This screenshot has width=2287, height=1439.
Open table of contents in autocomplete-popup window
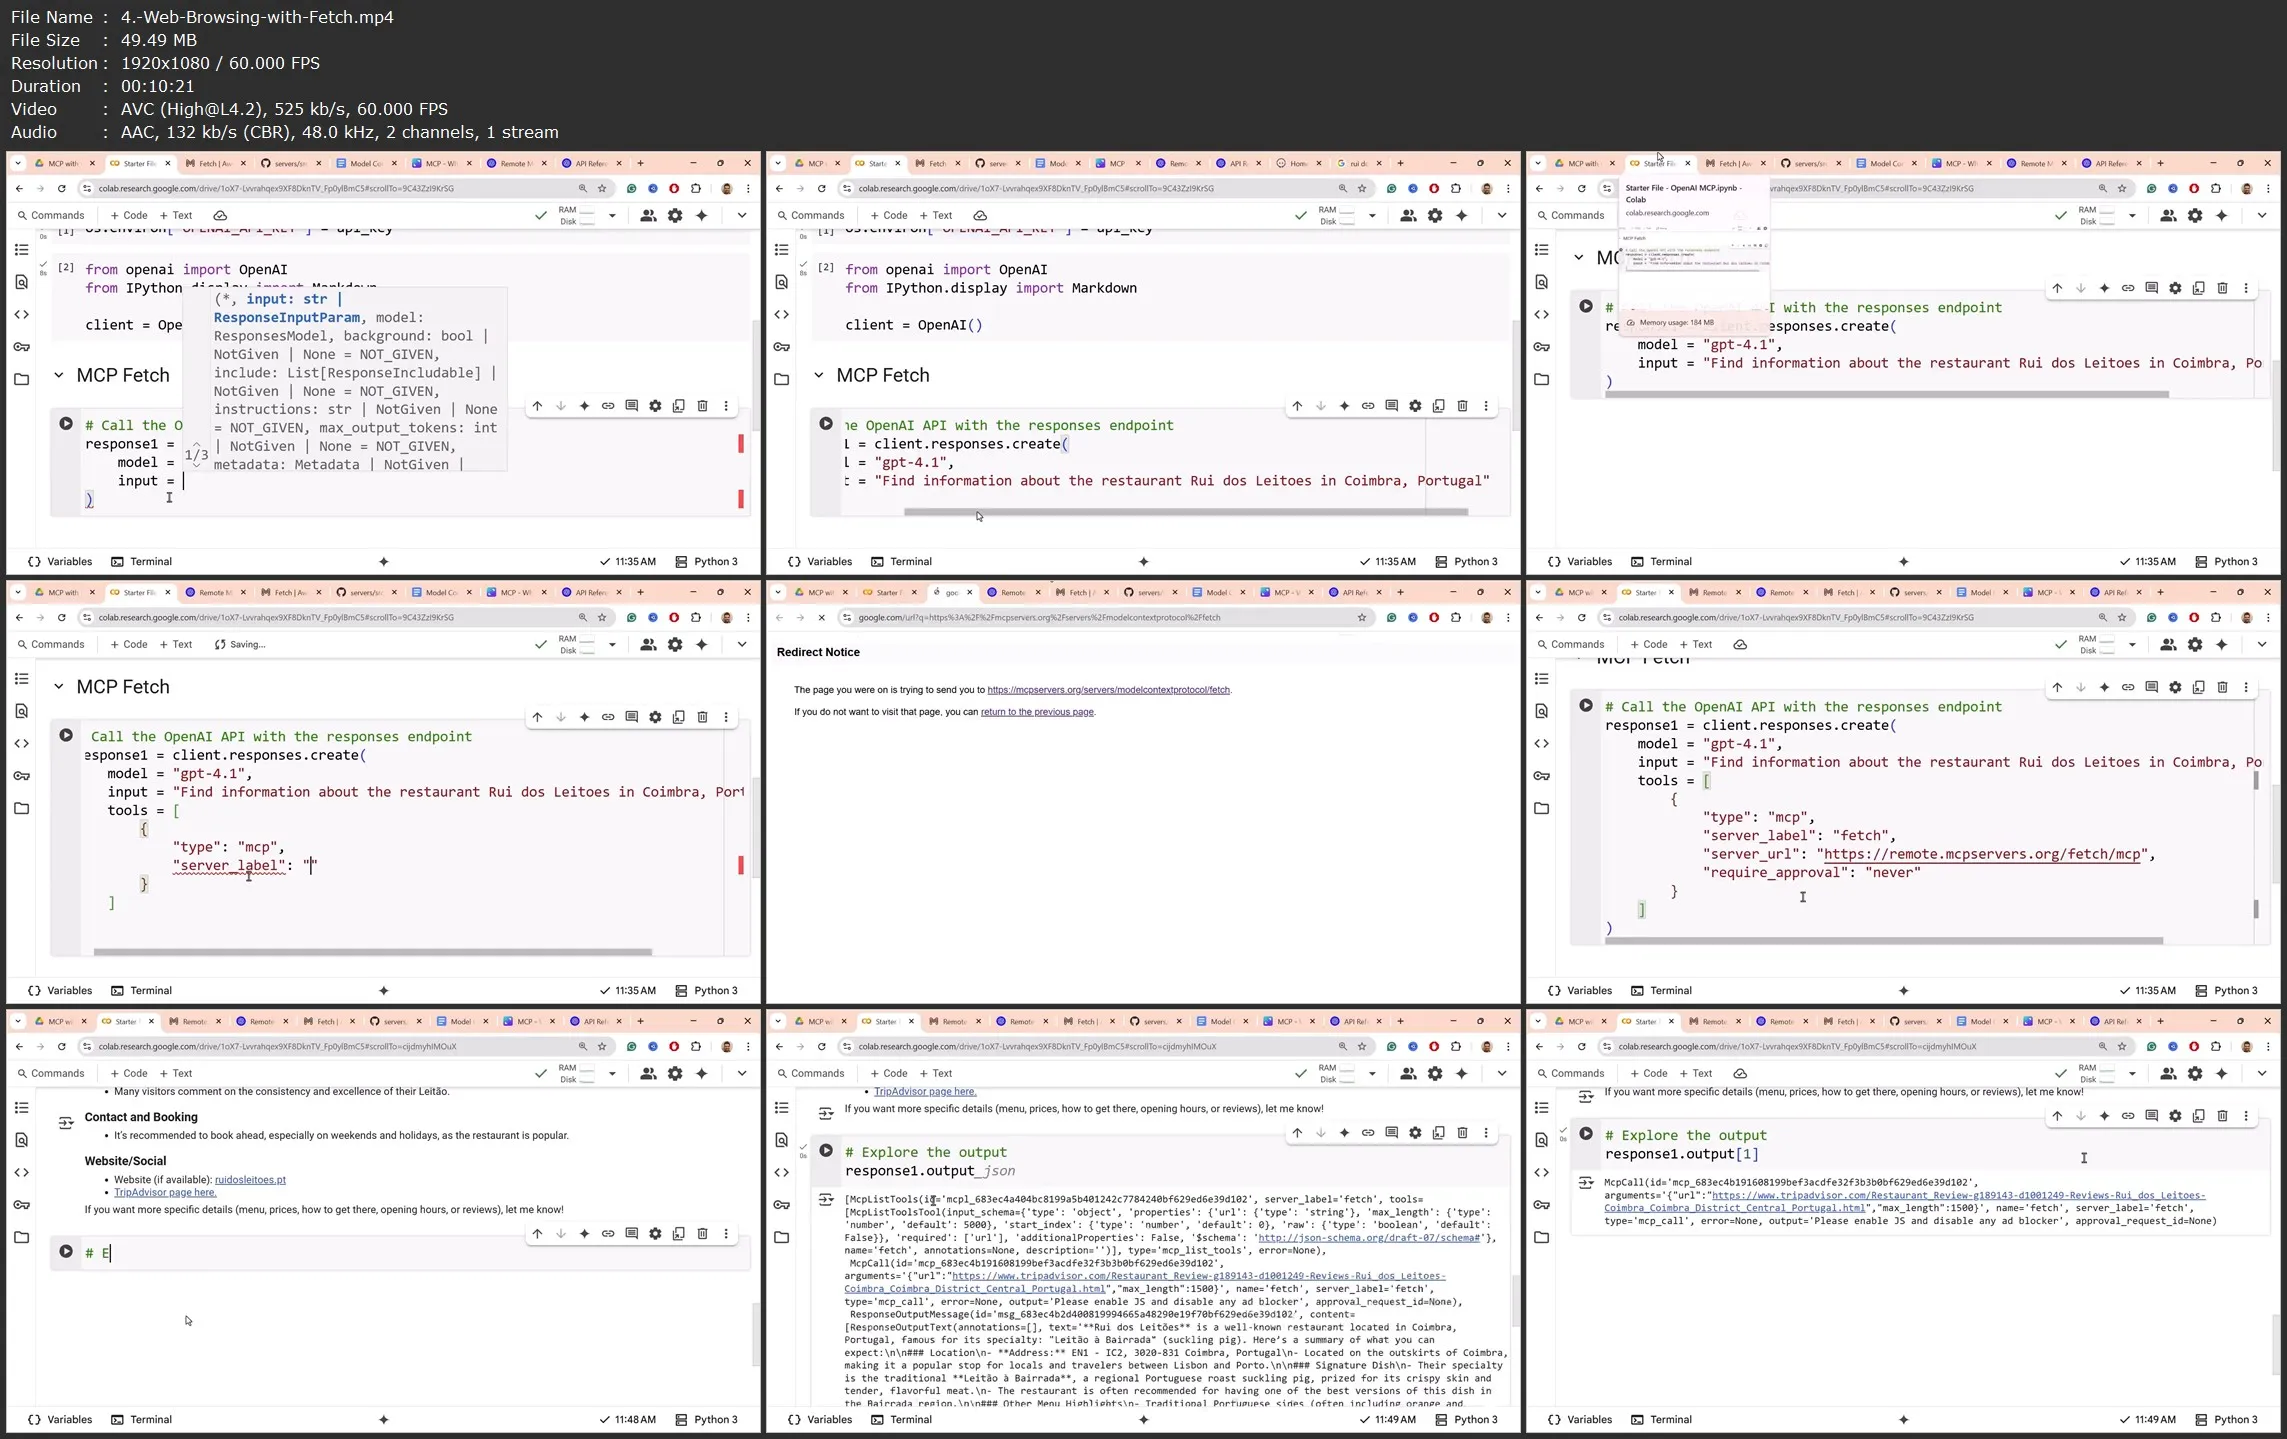(22, 250)
